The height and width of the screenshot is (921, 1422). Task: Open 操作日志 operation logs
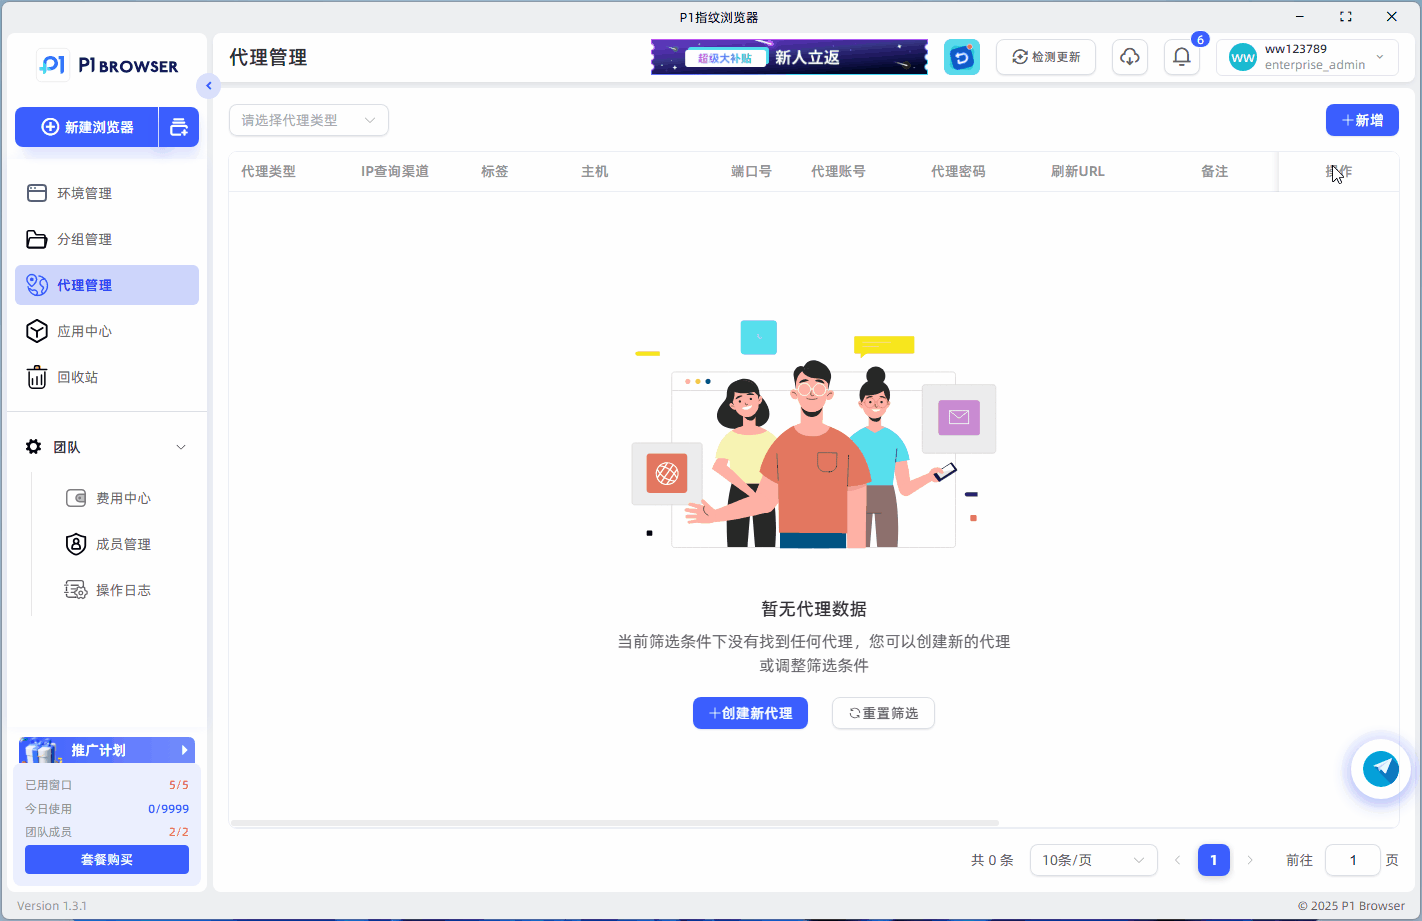coord(122,589)
